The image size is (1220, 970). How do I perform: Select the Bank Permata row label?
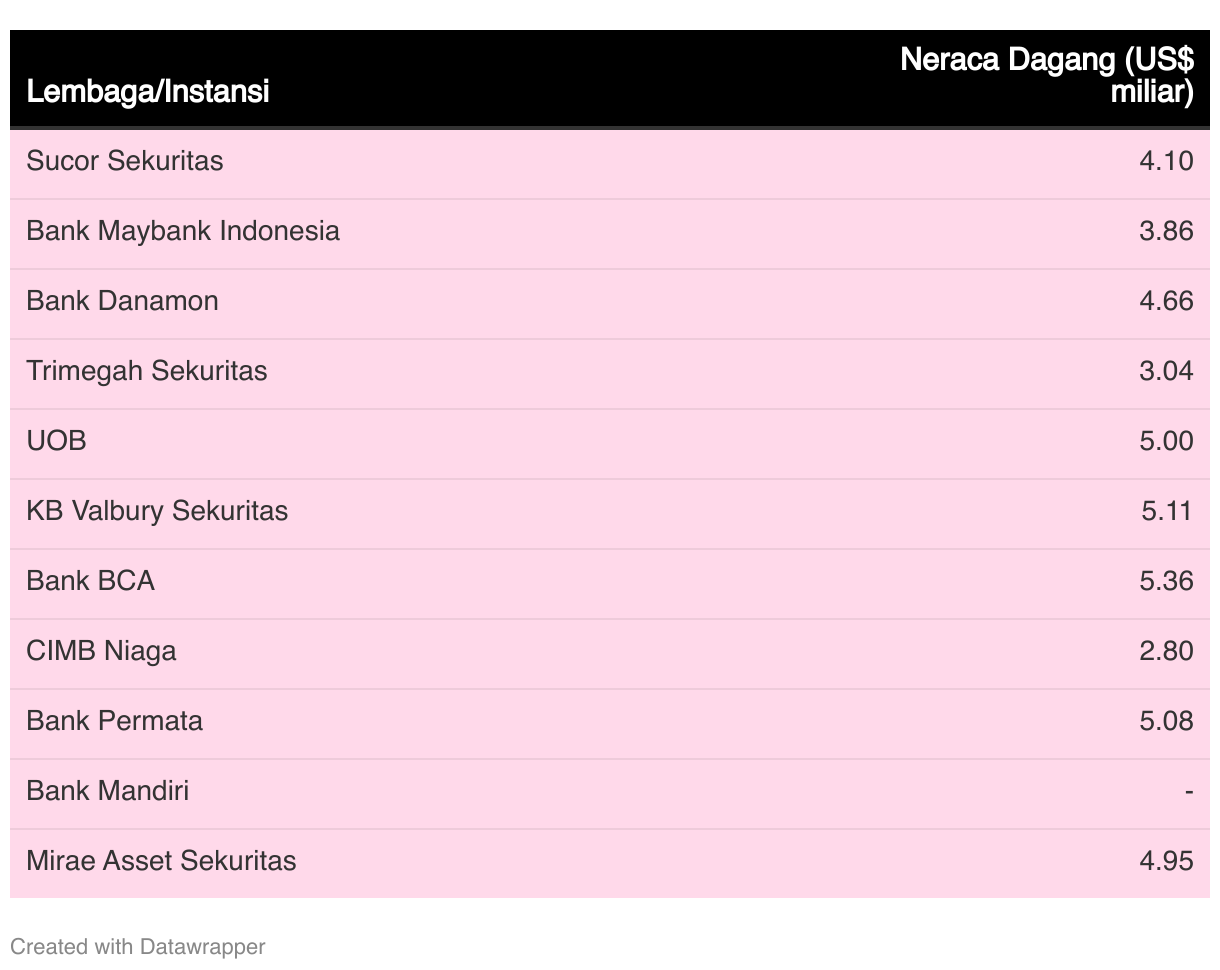coord(115,721)
